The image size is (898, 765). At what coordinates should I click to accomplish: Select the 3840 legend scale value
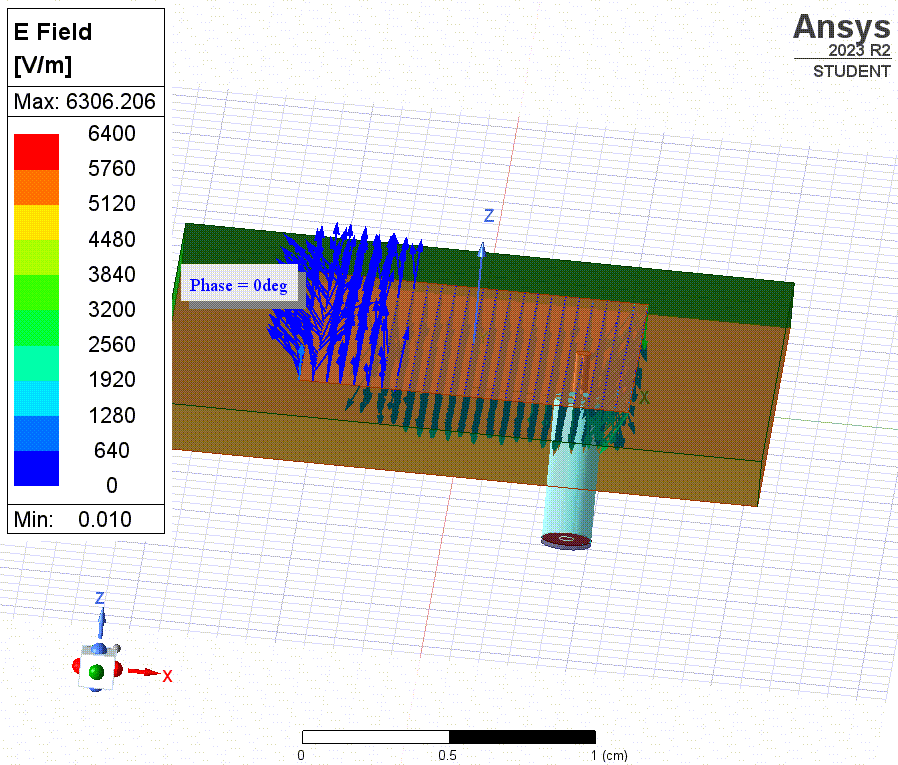(x=112, y=274)
